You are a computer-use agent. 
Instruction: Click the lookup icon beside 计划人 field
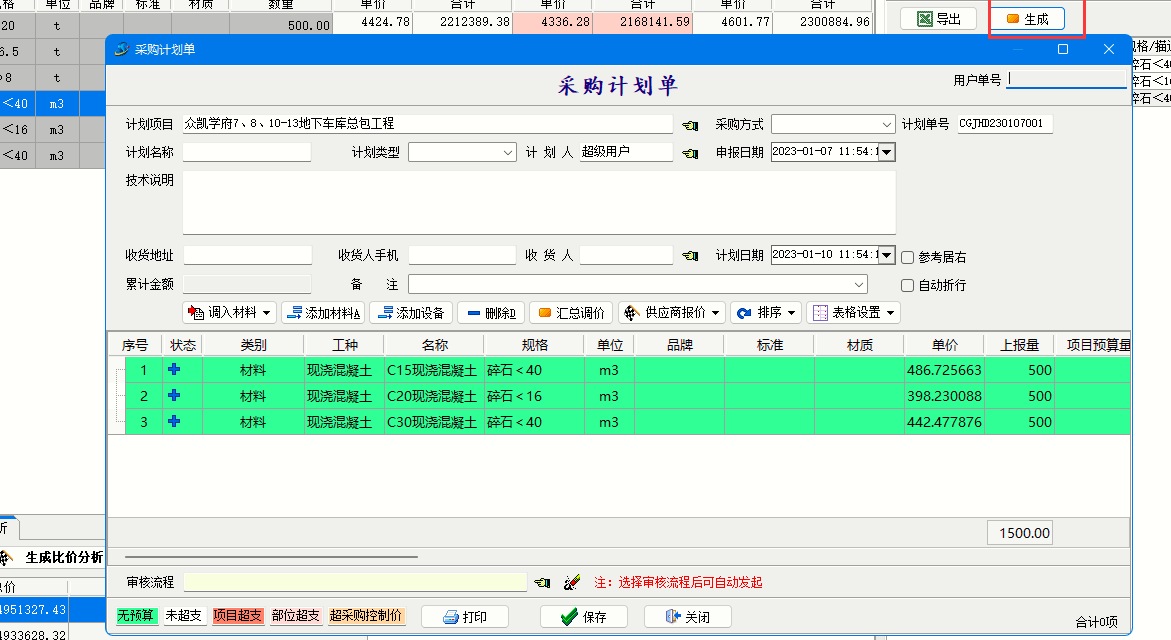coord(690,153)
